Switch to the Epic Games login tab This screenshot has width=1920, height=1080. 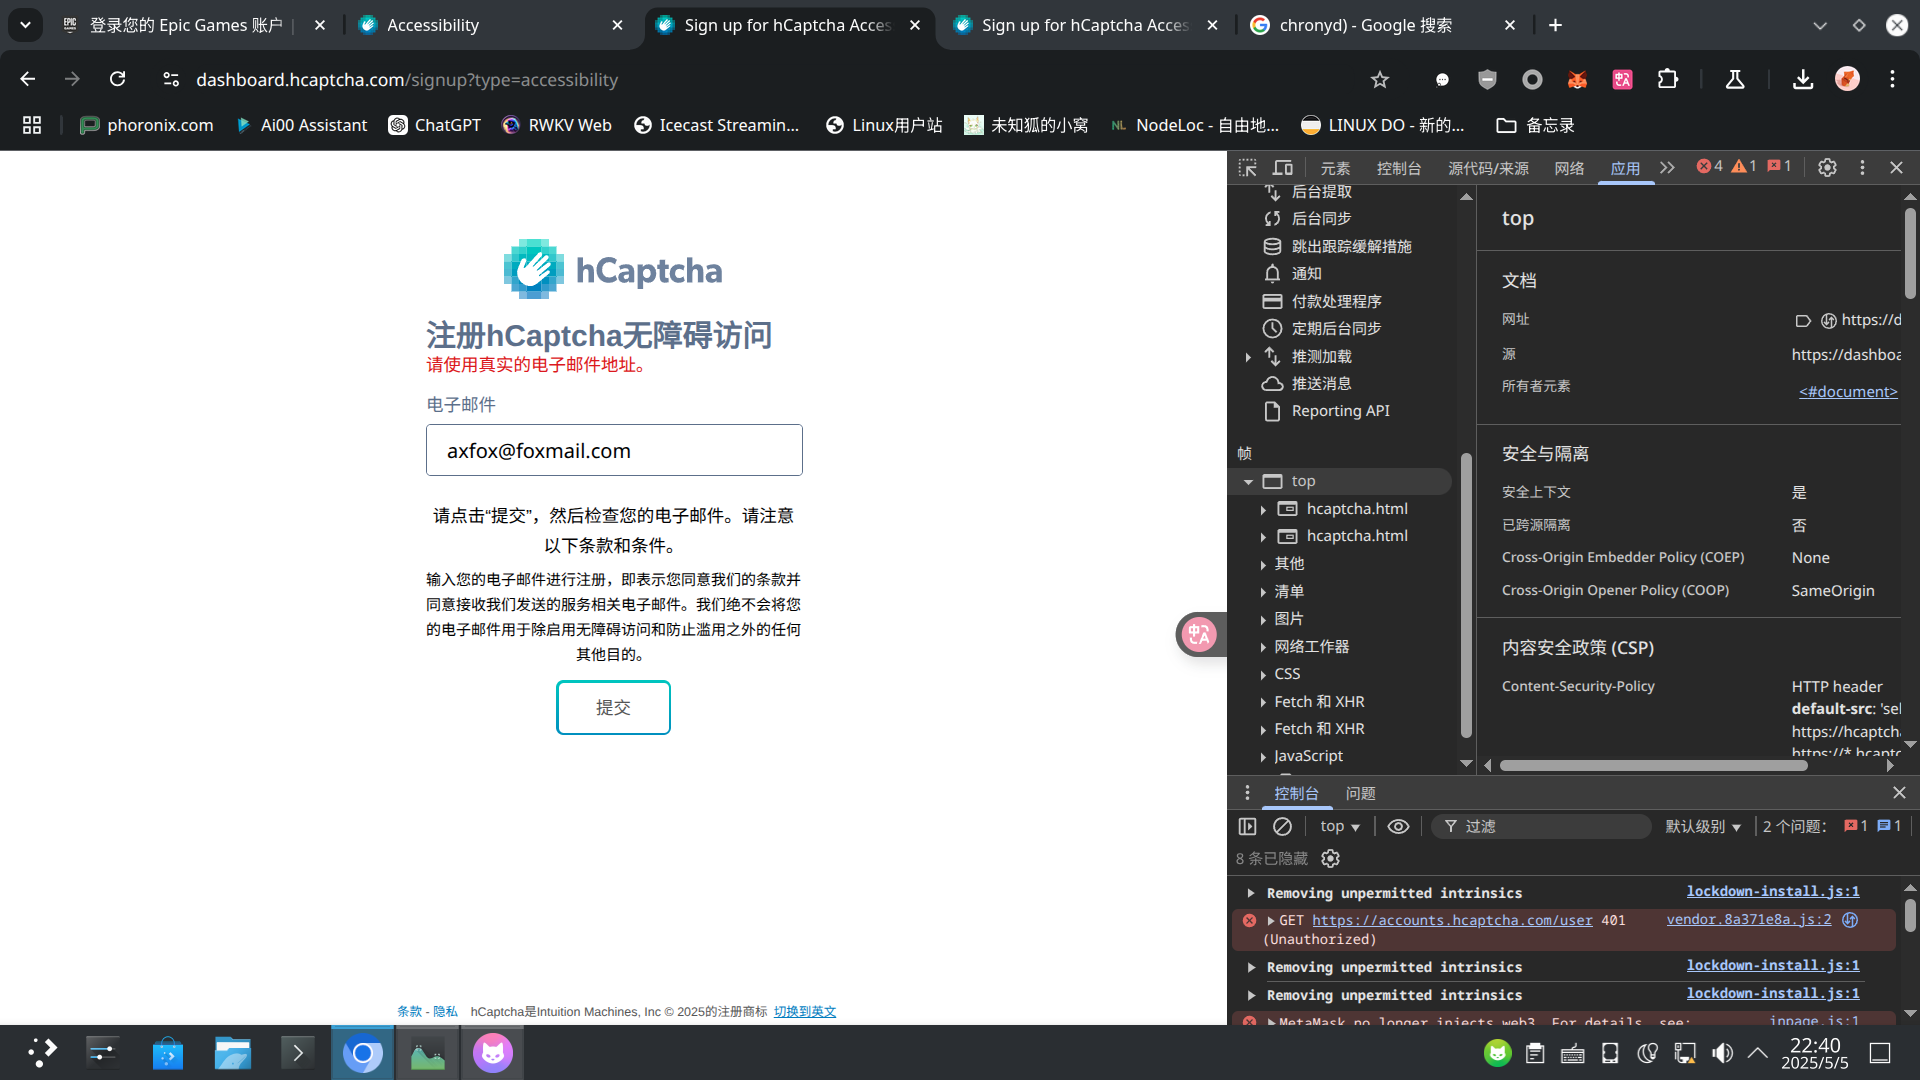tap(188, 25)
